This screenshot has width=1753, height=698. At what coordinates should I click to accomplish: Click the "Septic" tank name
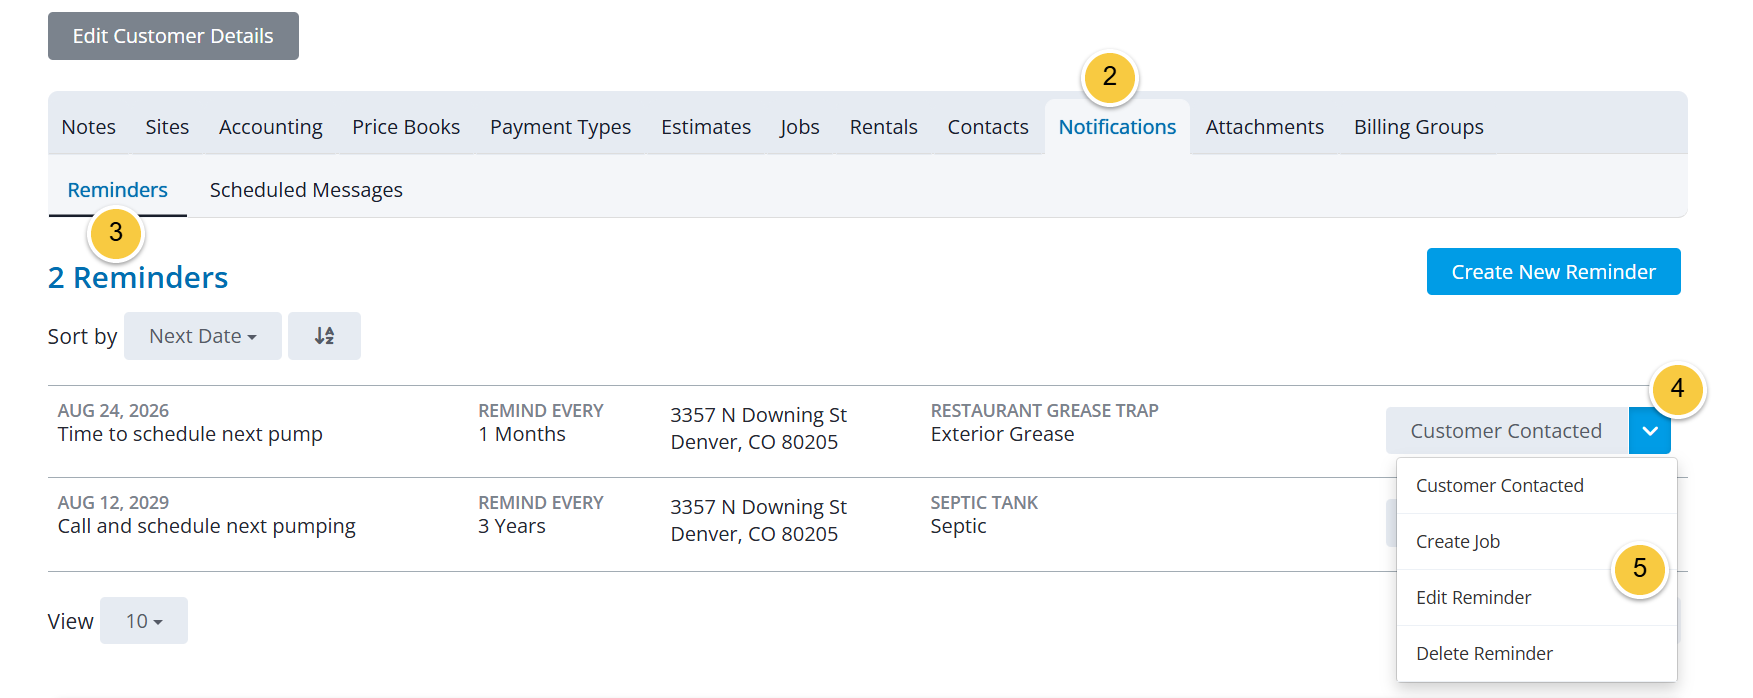click(x=959, y=527)
